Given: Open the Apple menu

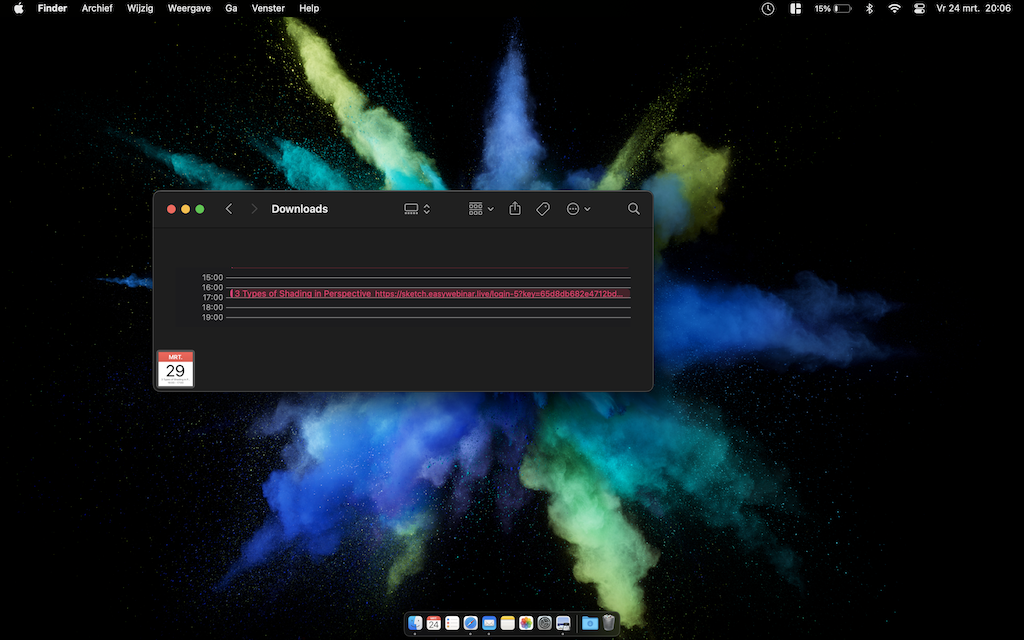Looking at the screenshot, I should (x=18, y=8).
